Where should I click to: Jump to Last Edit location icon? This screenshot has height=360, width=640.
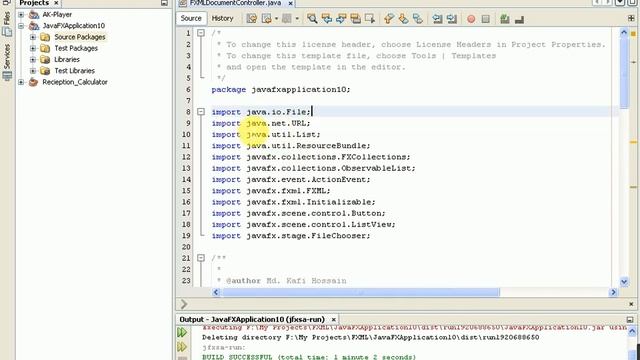coord(251,19)
